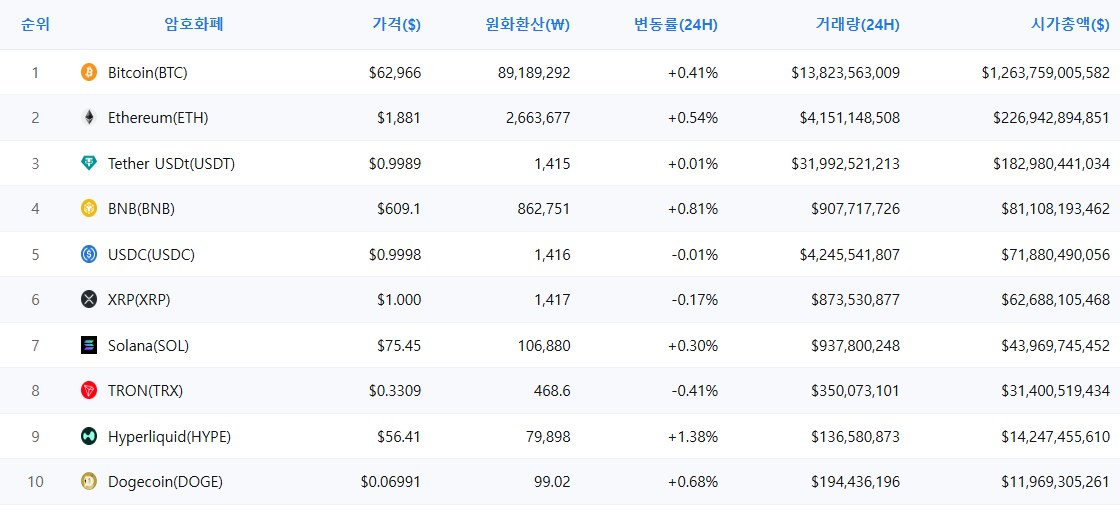Click the Hyperliquid logo icon
Viewport: 1120px width, 514px height.
pos(89,436)
